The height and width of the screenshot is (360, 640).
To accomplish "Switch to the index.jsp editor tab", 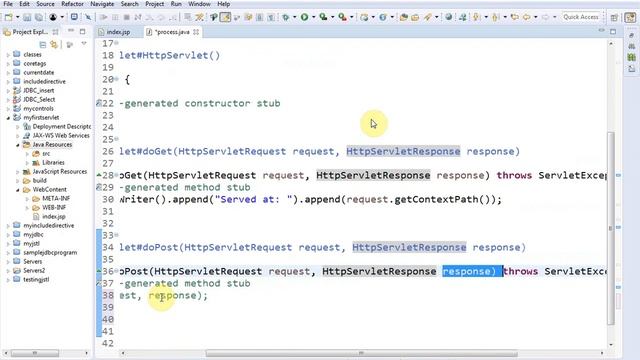I will (x=118, y=32).
